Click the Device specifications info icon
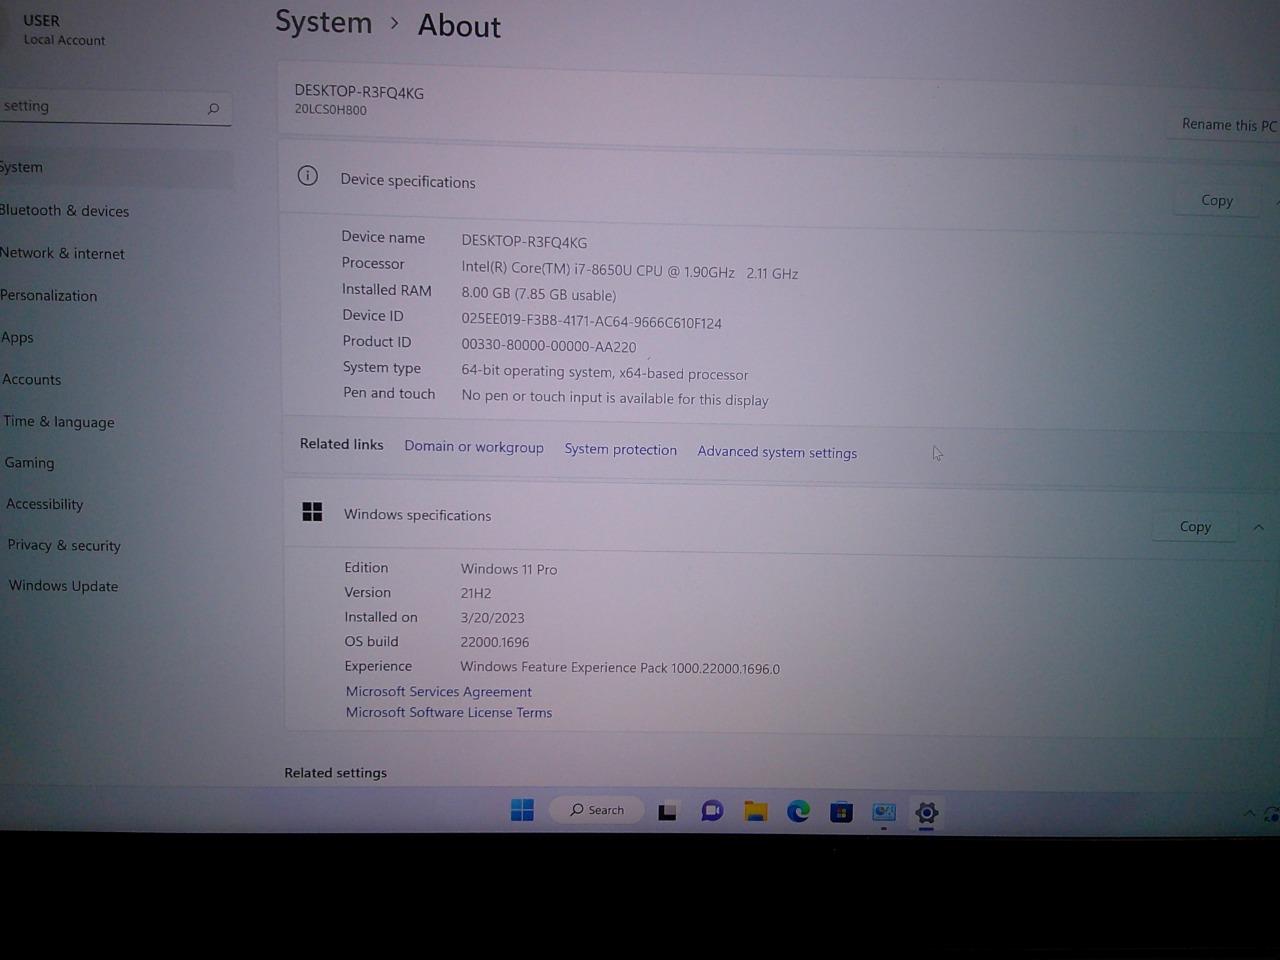This screenshot has width=1280, height=960. [308, 176]
